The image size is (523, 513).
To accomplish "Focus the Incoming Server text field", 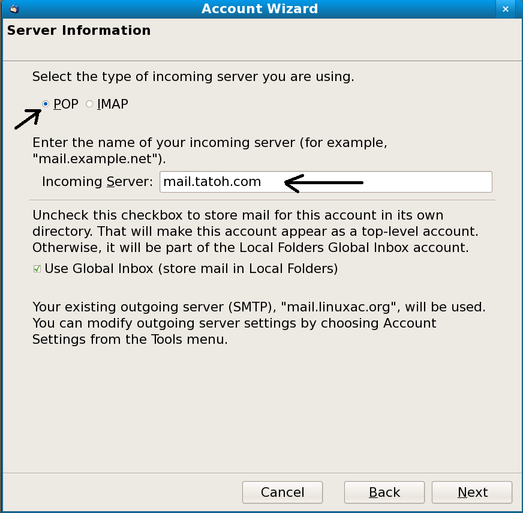I will (x=326, y=182).
